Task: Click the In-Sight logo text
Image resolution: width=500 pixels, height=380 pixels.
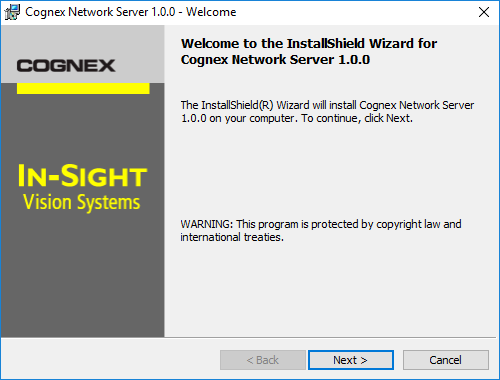Action: point(82,176)
